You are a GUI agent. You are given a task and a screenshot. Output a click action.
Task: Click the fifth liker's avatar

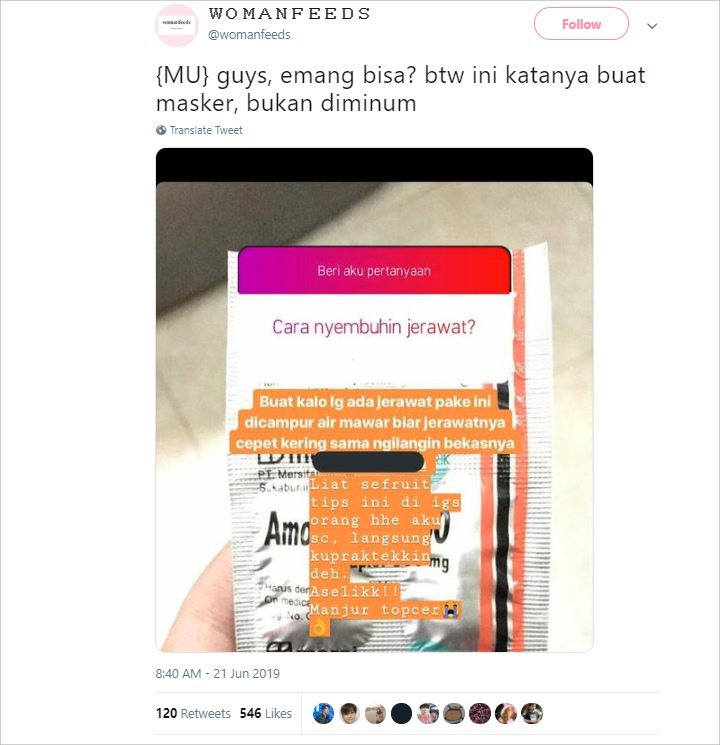427,714
